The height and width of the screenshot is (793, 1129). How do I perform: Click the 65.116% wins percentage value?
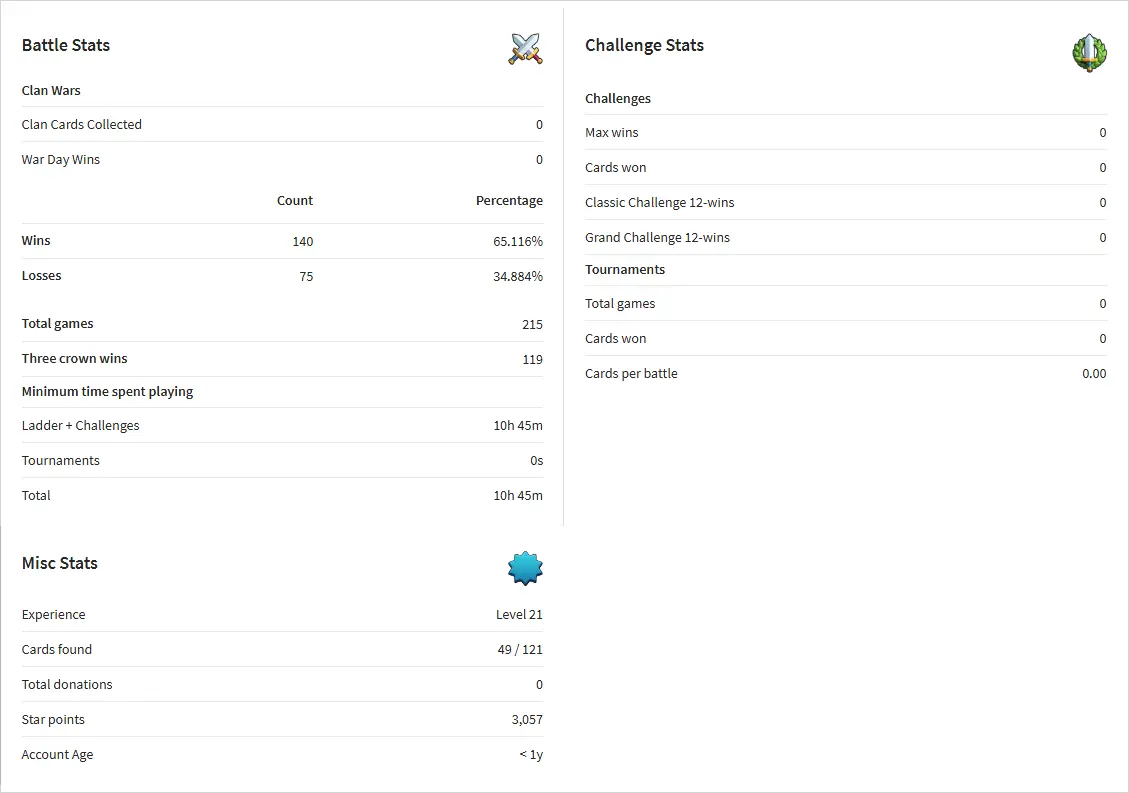click(517, 241)
